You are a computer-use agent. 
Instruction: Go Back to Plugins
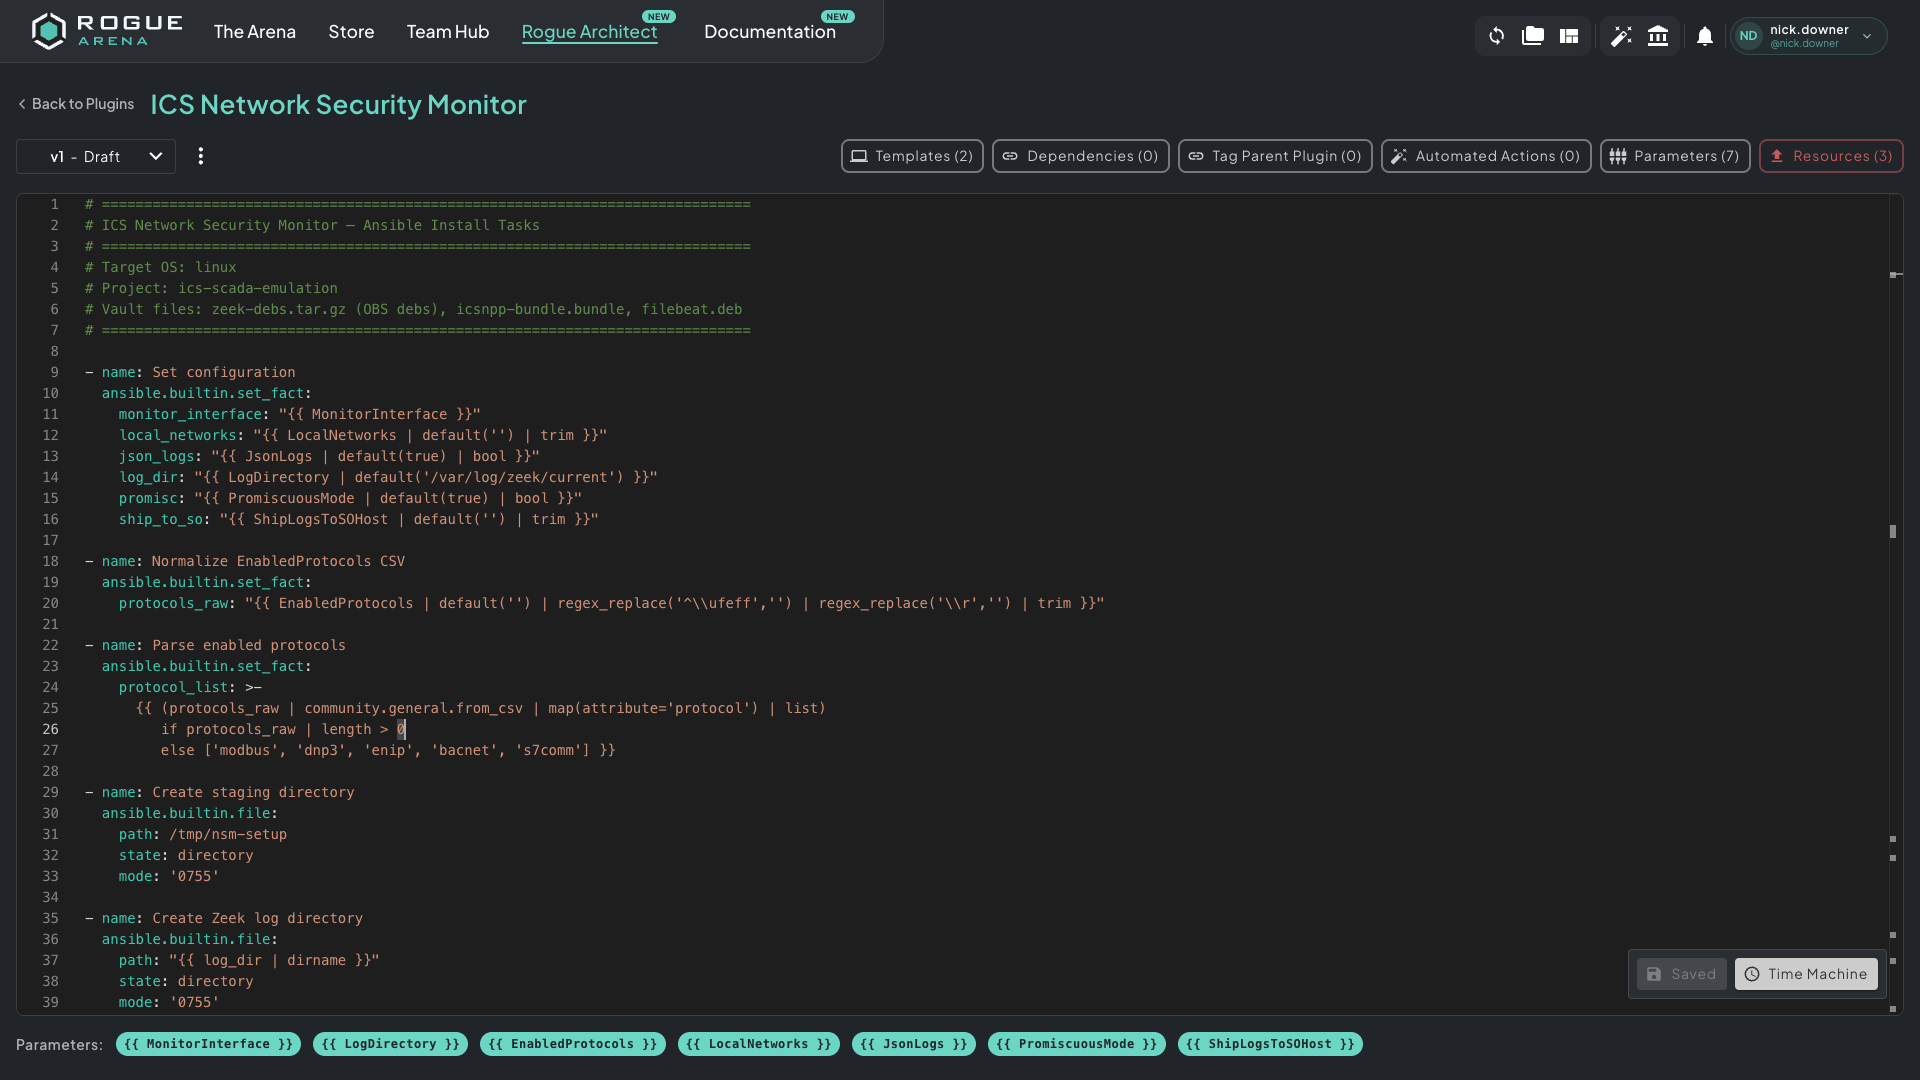(76, 104)
